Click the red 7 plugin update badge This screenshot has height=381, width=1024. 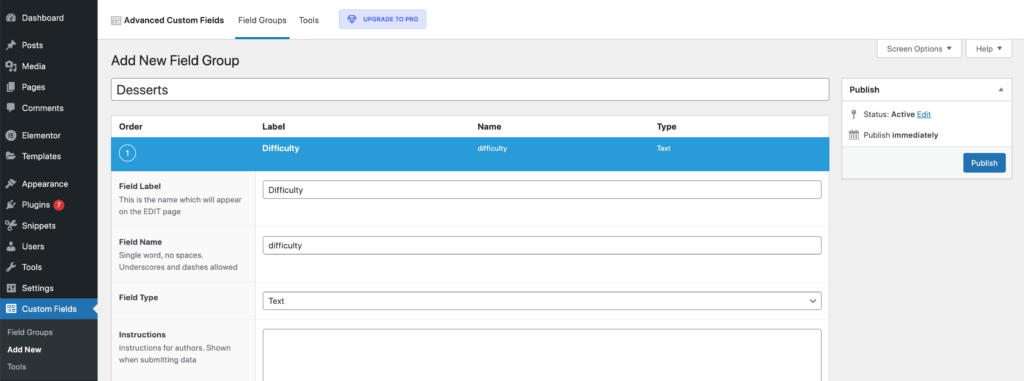(x=59, y=205)
